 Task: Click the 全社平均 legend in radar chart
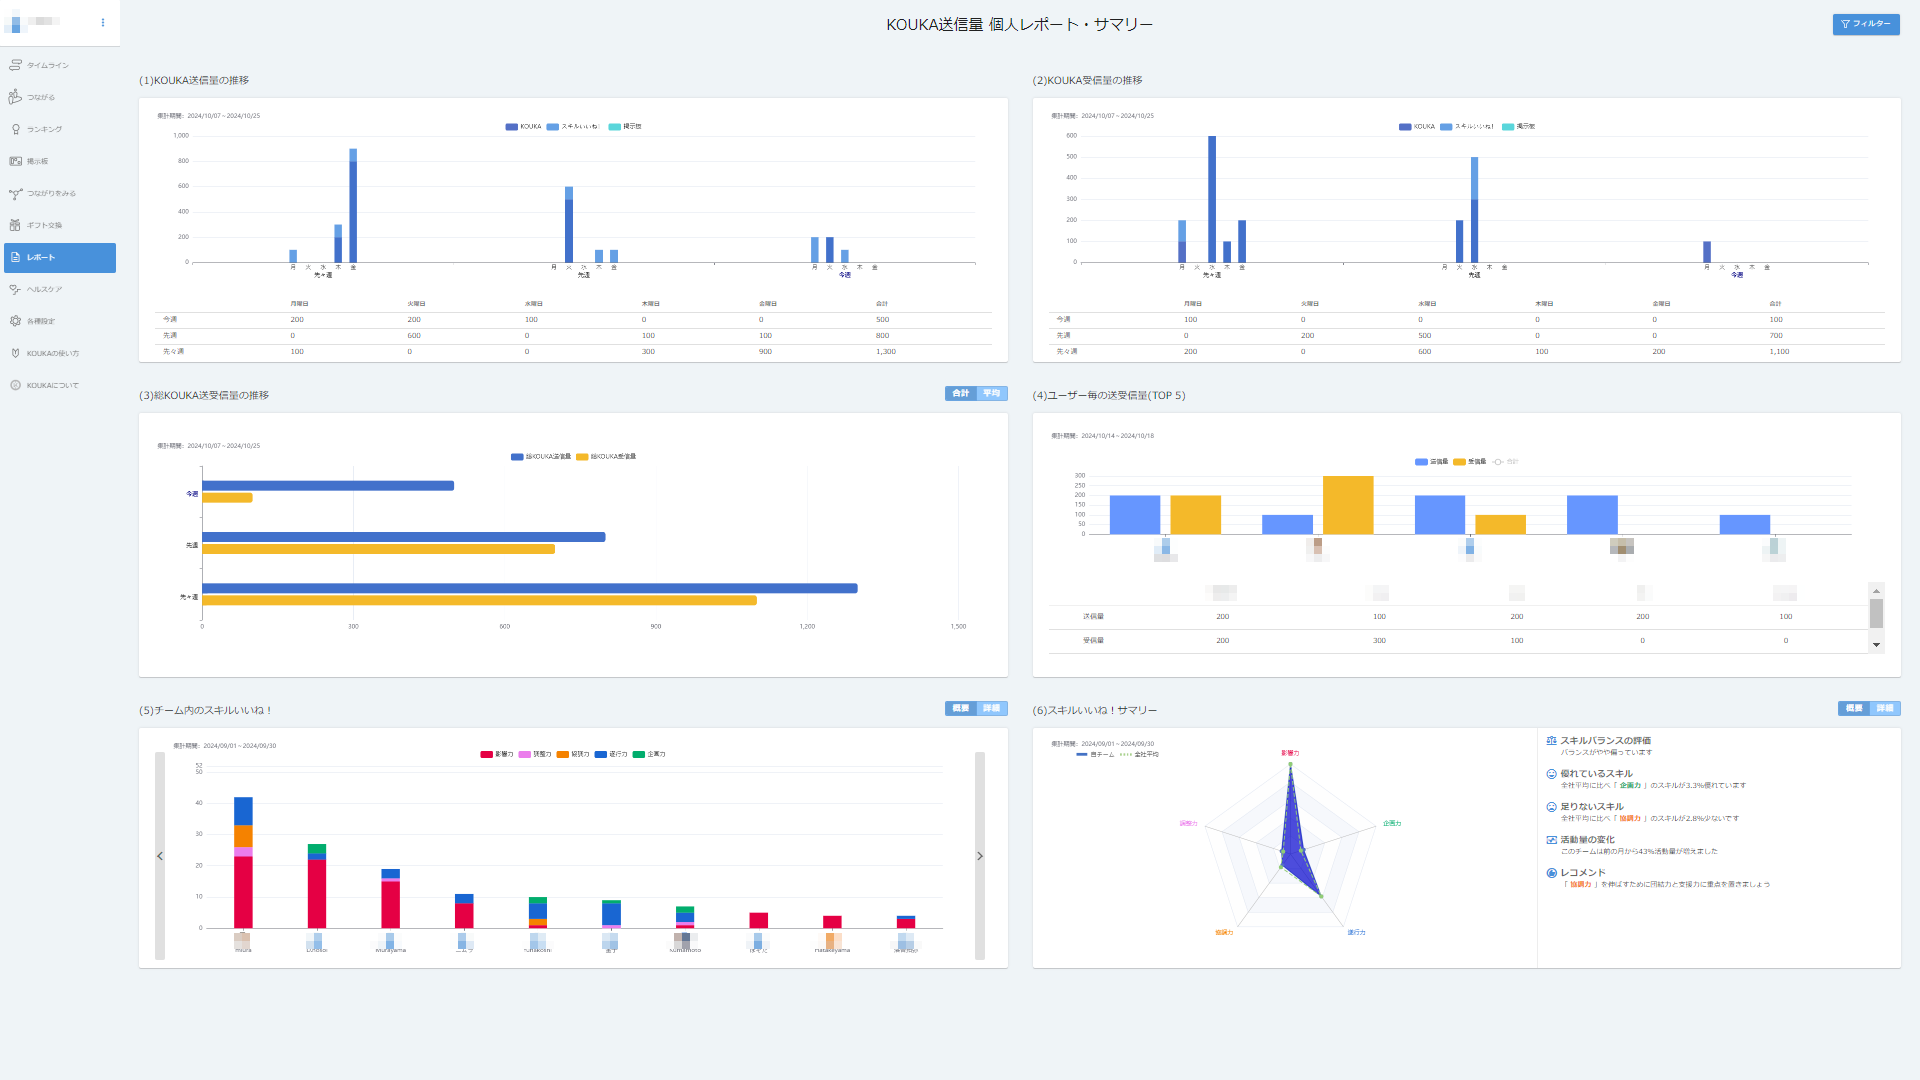point(1139,755)
